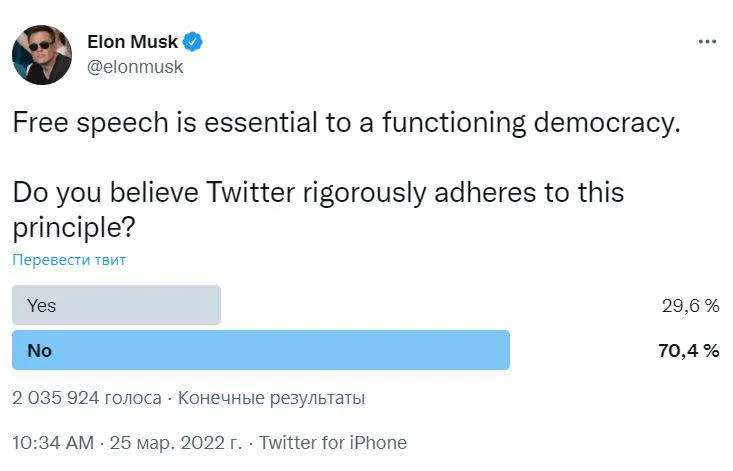
Task: Click the Elon Musk display name
Action: 132,42
